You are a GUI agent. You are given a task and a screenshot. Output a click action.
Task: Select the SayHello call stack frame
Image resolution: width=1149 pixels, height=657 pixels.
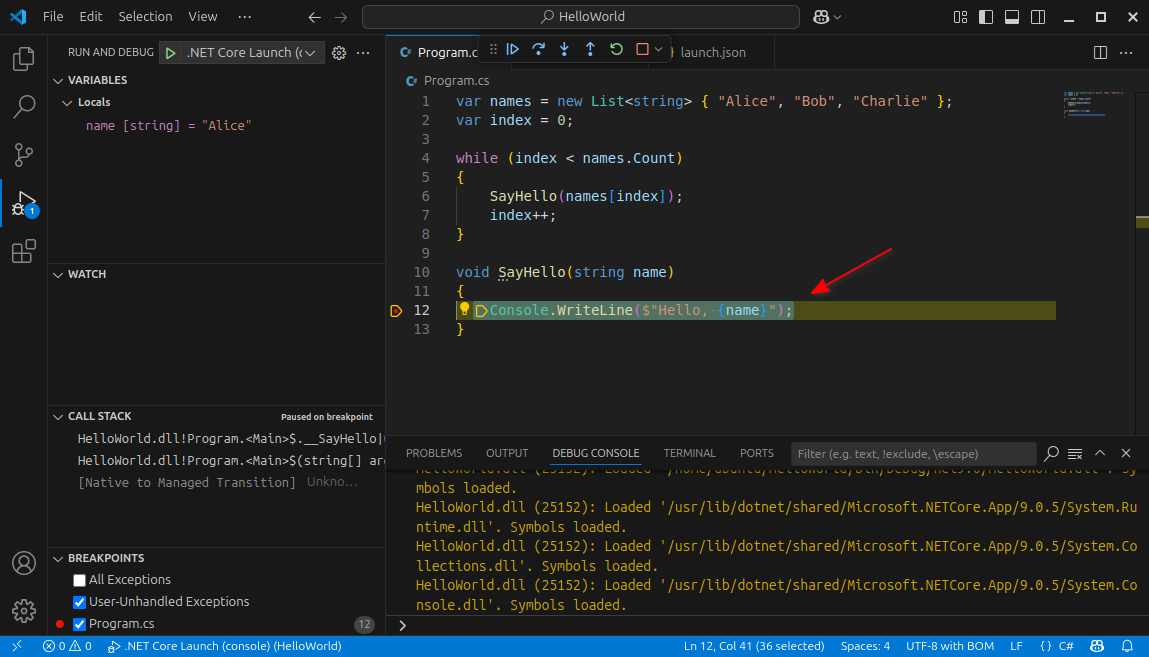pos(231,439)
